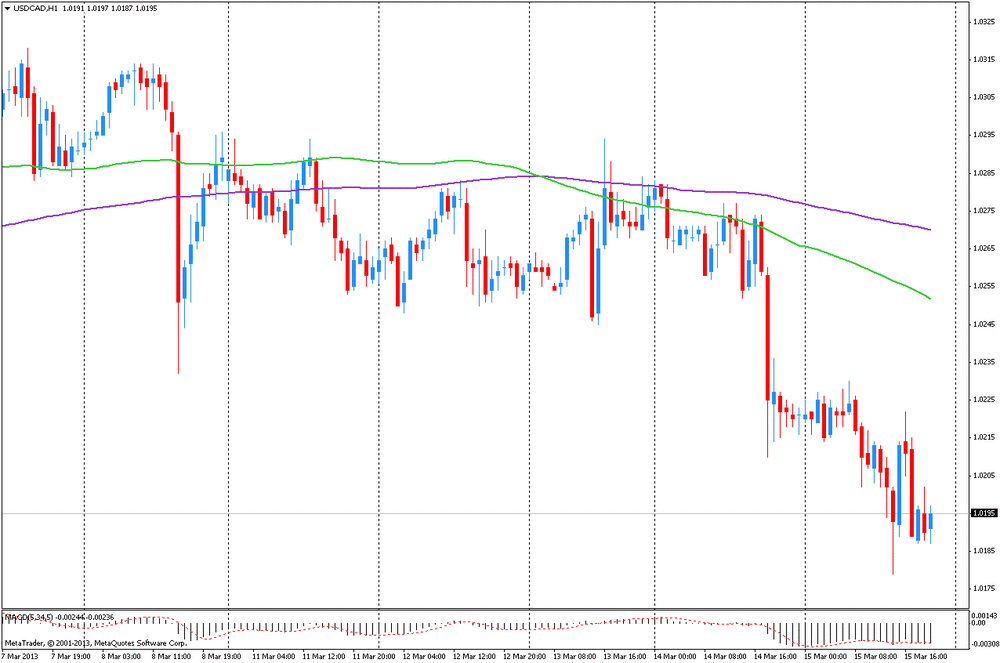Image resolution: width=1000 pixels, height=663 pixels.
Task: Click the 14 Mar 16:00 time label
Action: coord(776,656)
